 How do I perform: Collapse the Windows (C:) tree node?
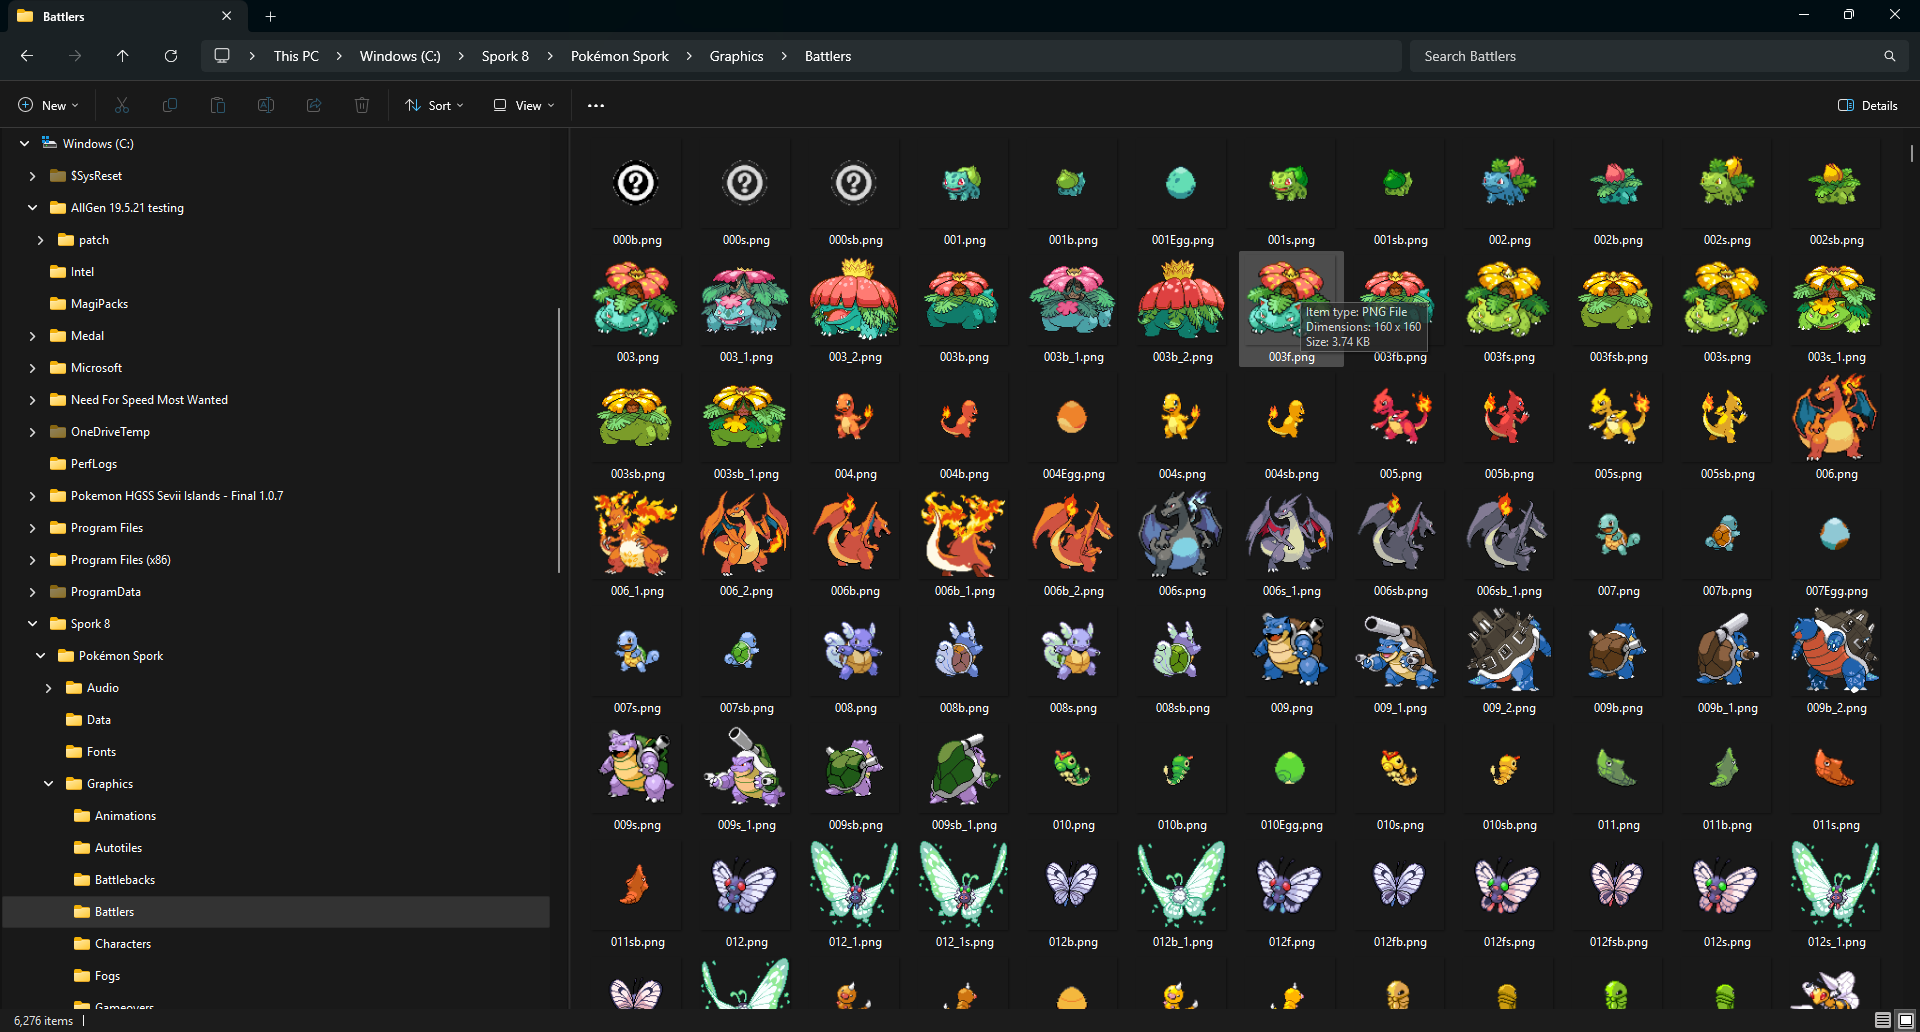click(24, 144)
